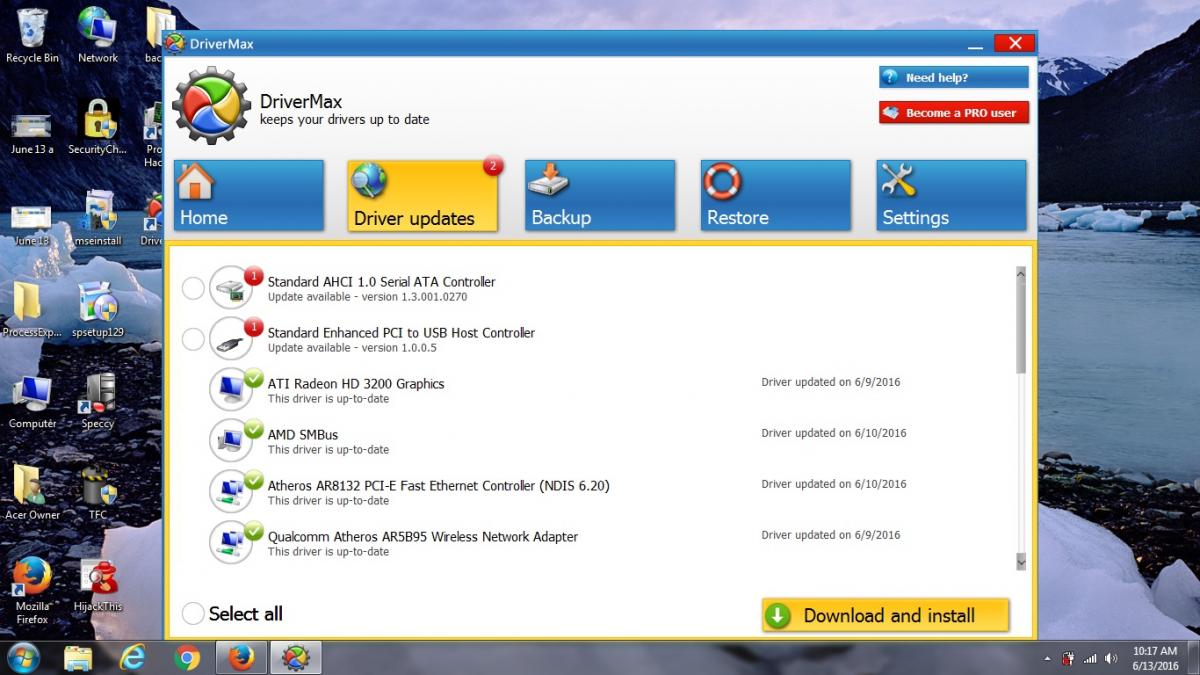Open the Home tab in DriverMax
Viewport: 1200px width, 675px height.
(249, 196)
